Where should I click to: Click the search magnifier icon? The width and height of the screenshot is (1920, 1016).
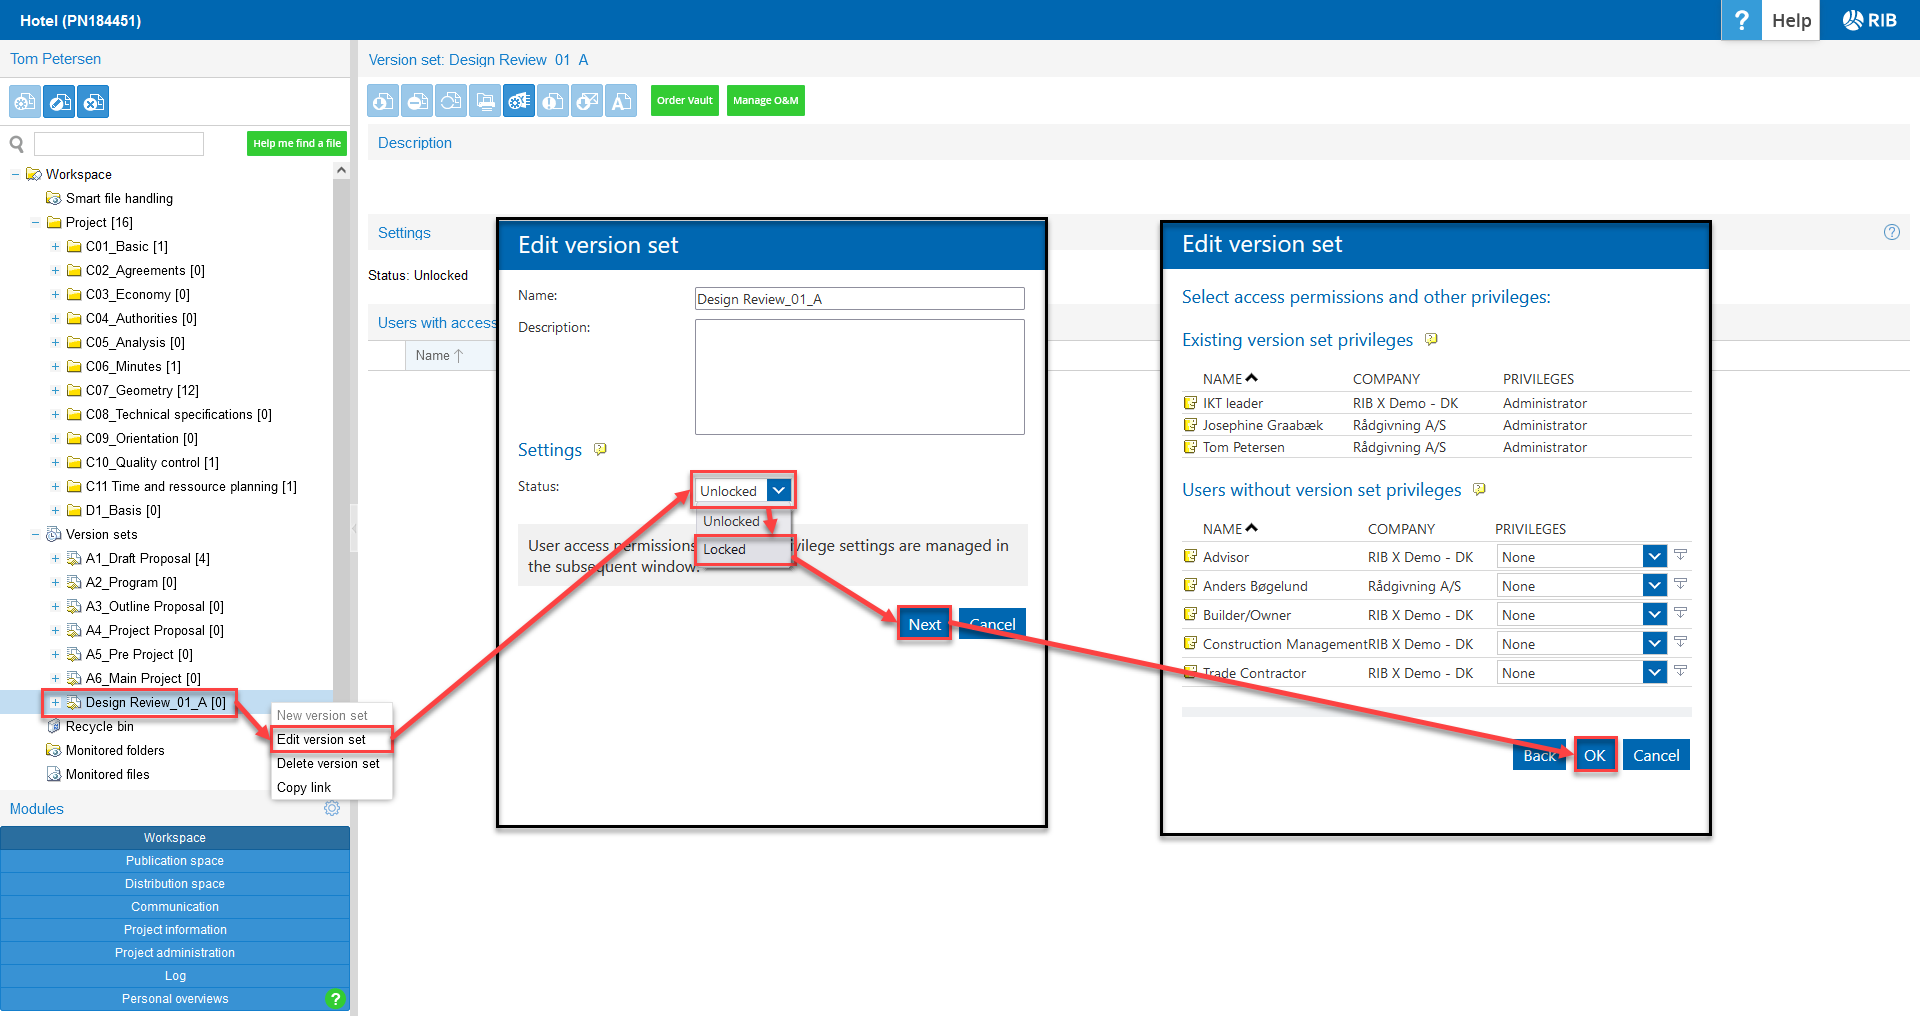tap(17, 144)
